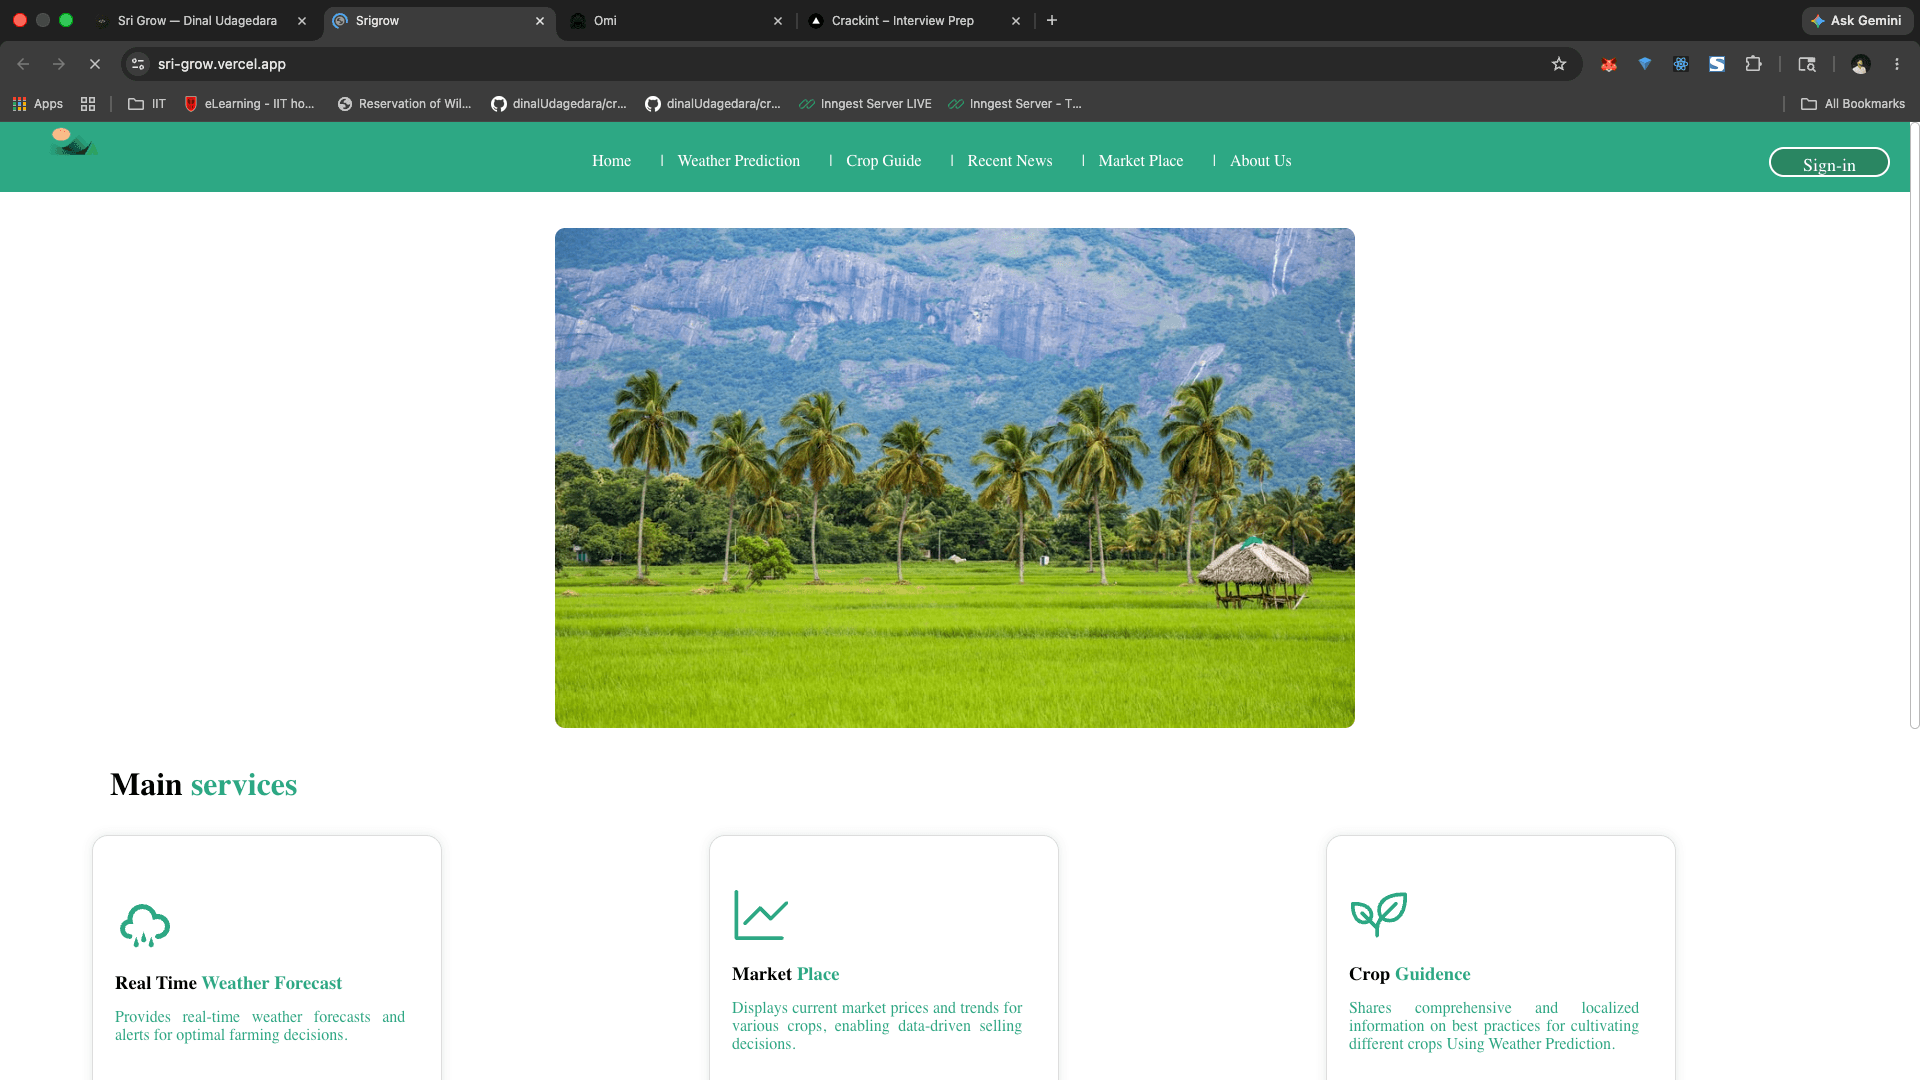Open the All Bookmarks folder
The width and height of the screenshot is (1920, 1080).
(x=1853, y=104)
